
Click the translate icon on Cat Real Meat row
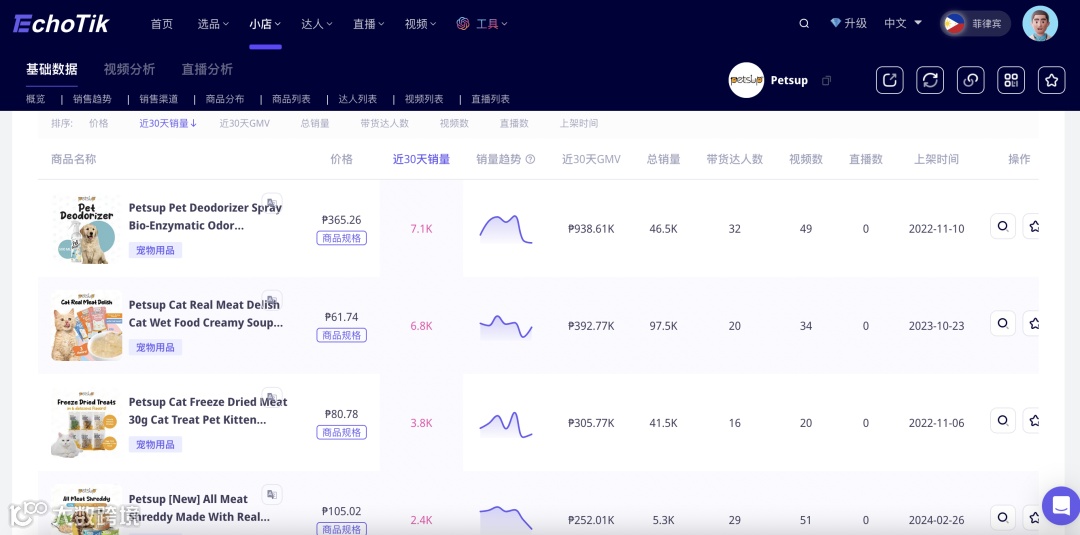[x=272, y=300]
